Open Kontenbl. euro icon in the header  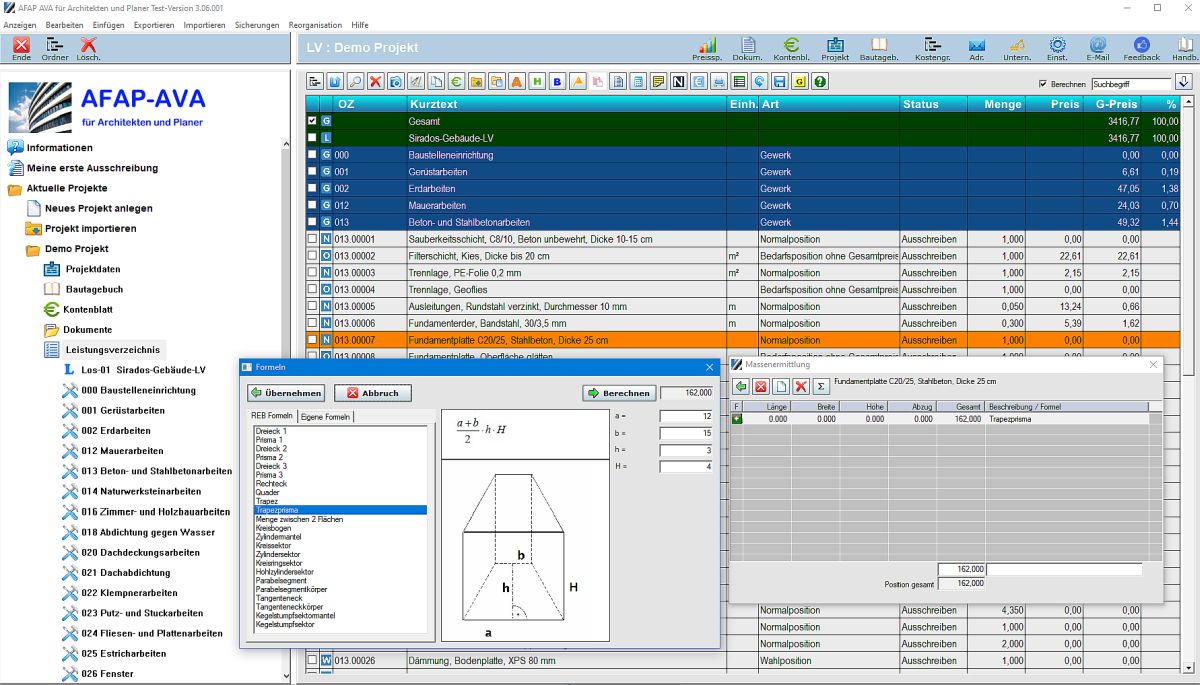(x=791, y=49)
